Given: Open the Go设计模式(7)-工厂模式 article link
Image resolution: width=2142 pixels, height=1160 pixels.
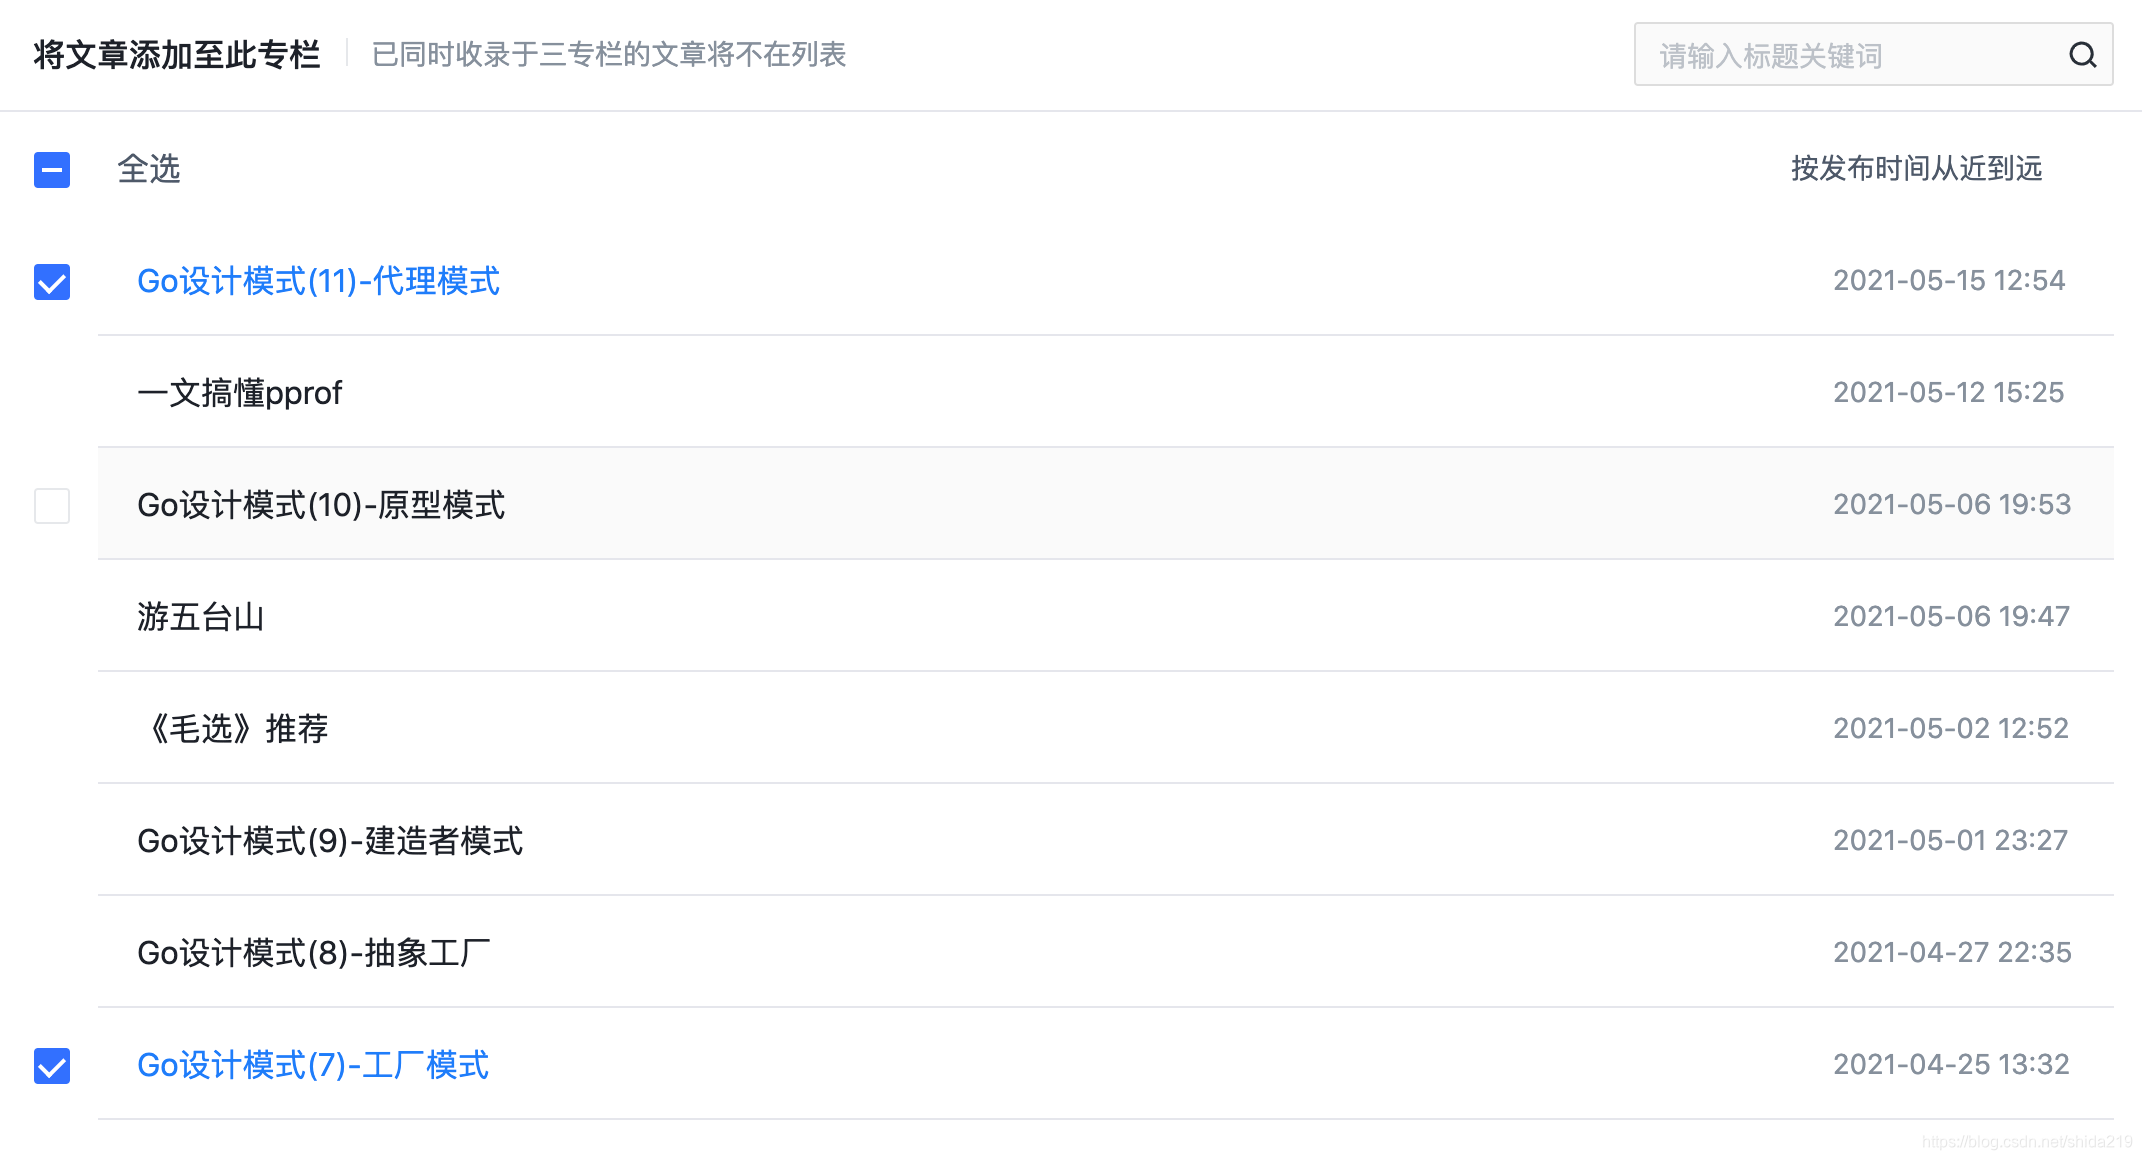Looking at the screenshot, I should [312, 1066].
